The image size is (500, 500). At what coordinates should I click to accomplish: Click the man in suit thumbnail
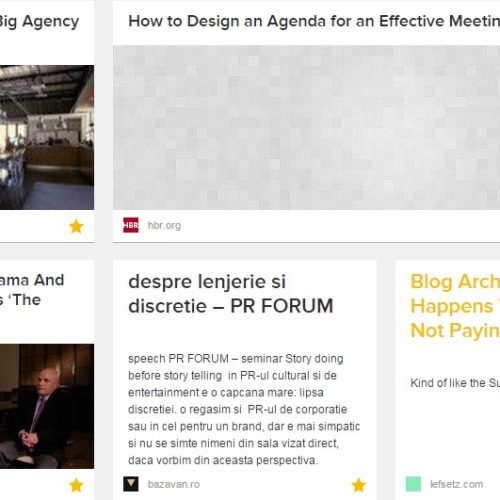[47, 406]
